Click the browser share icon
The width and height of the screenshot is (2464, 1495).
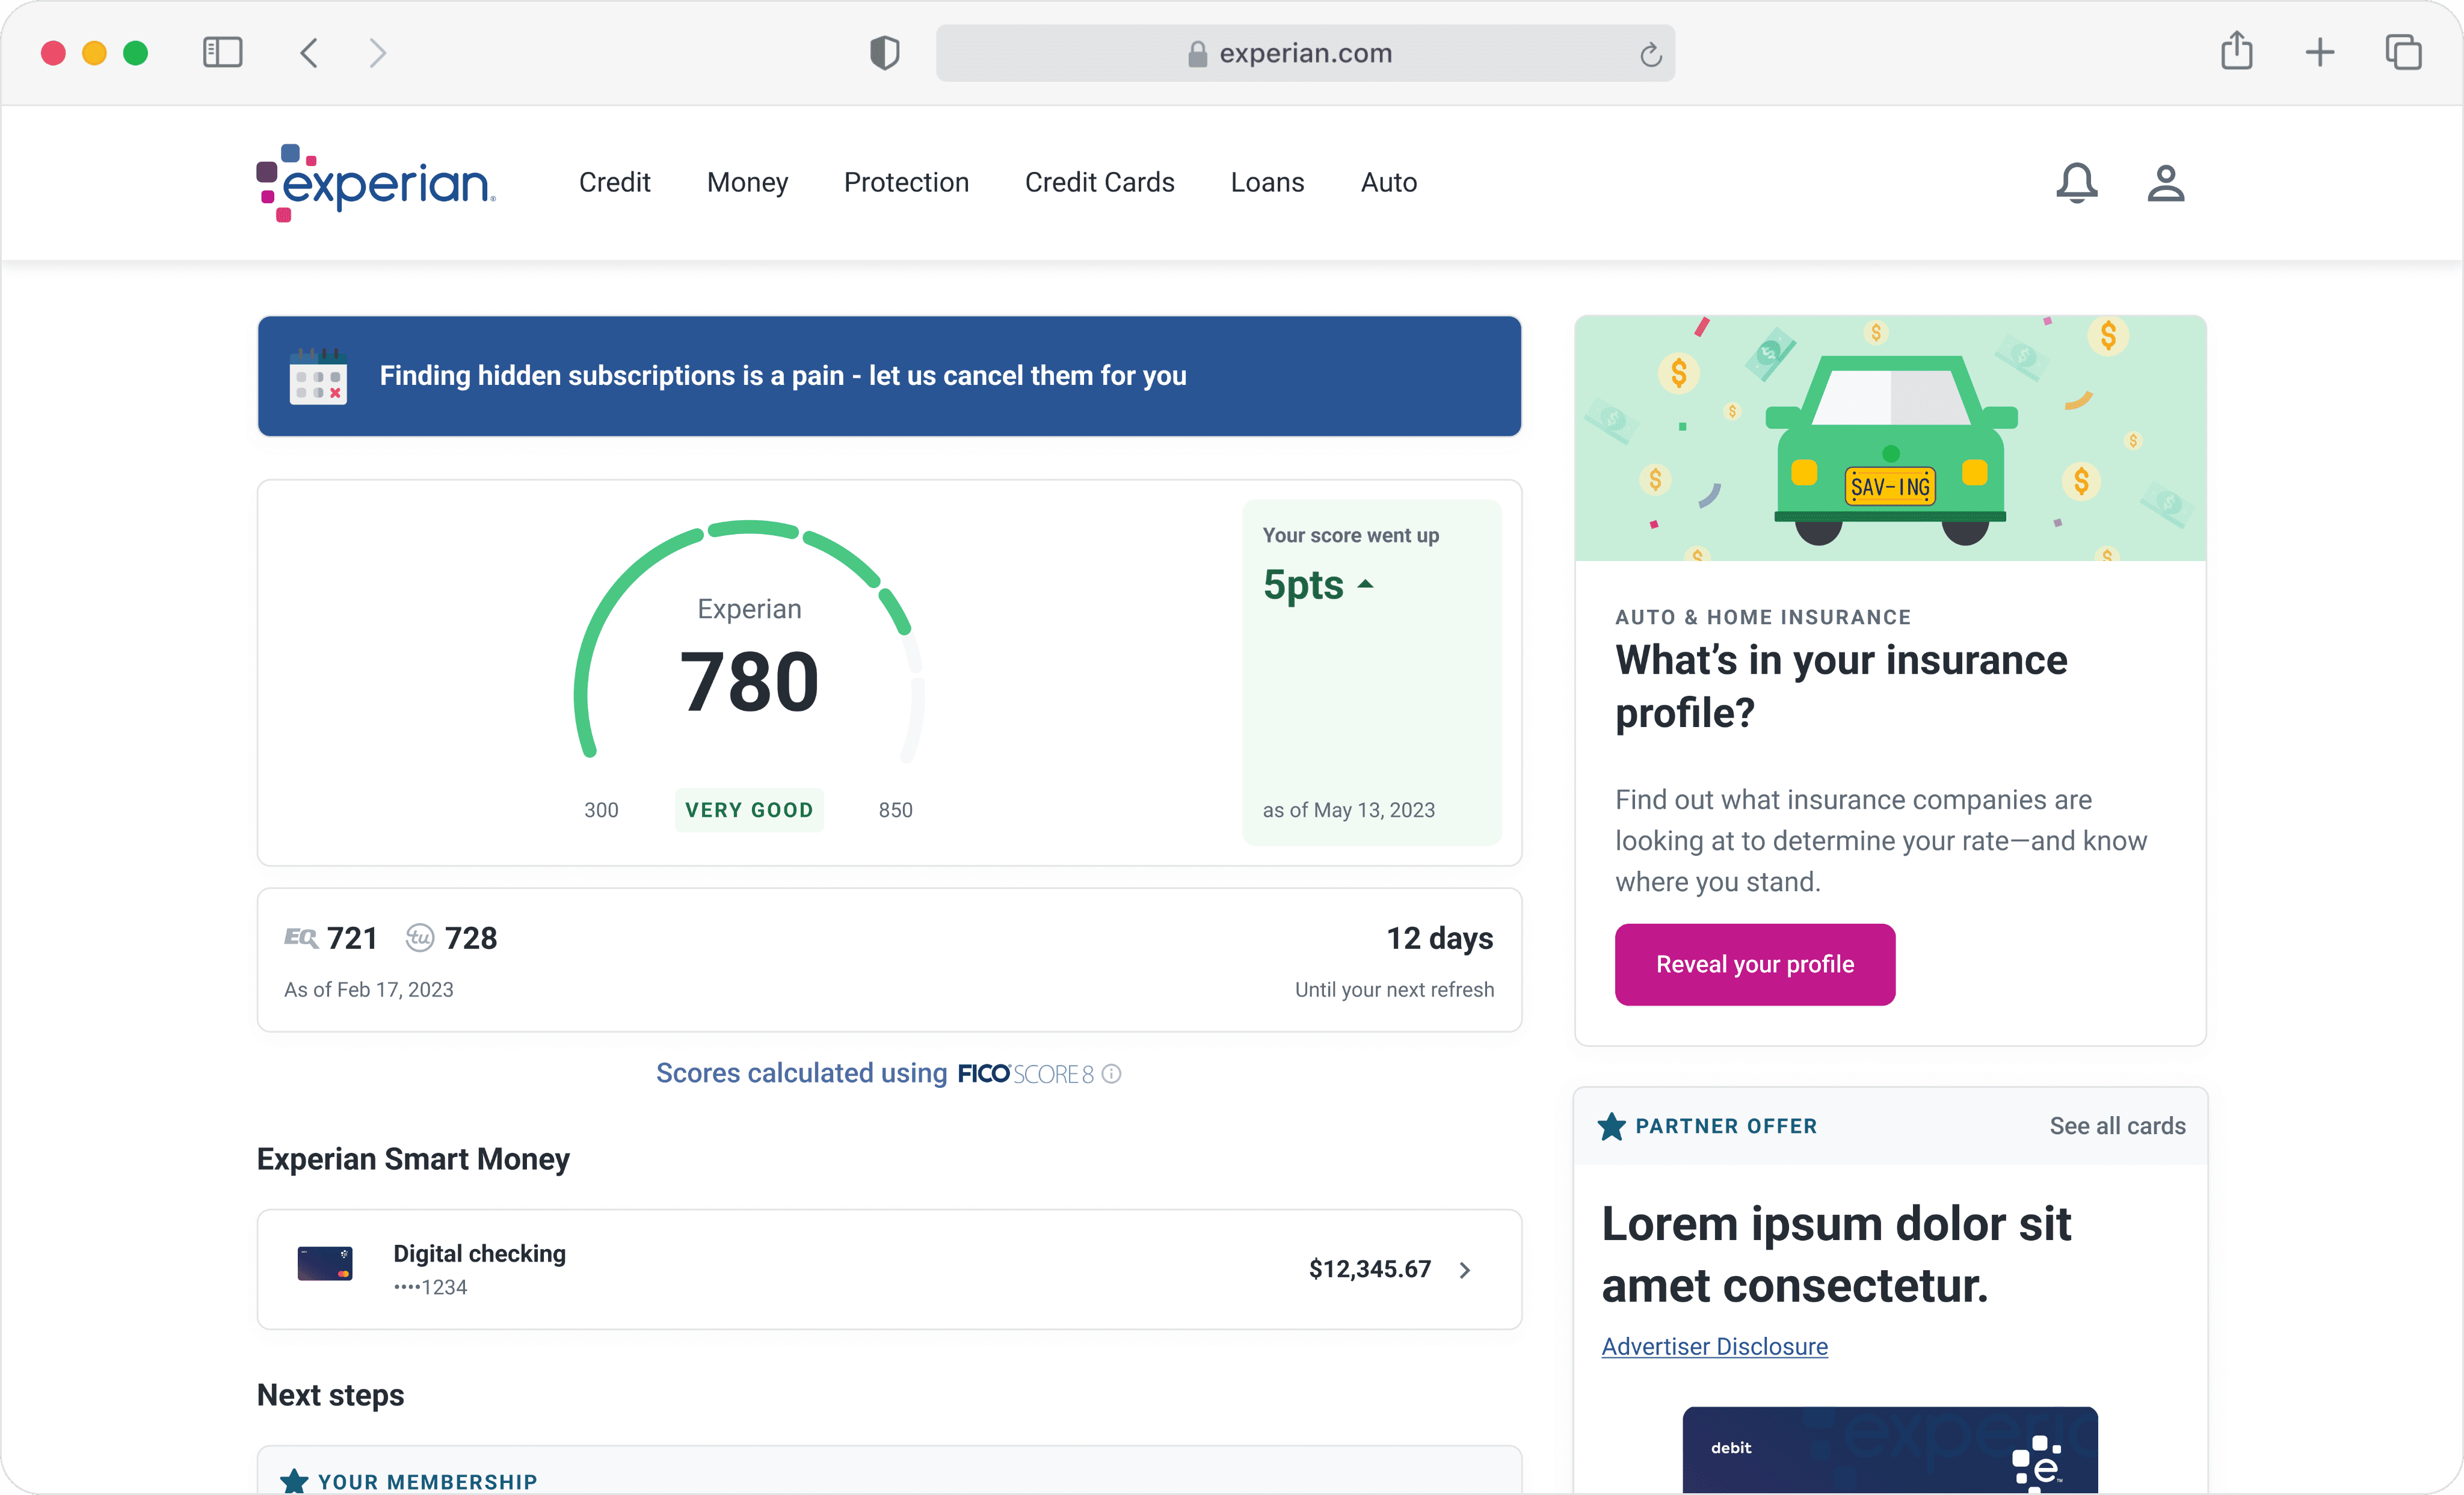[2236, 52]
